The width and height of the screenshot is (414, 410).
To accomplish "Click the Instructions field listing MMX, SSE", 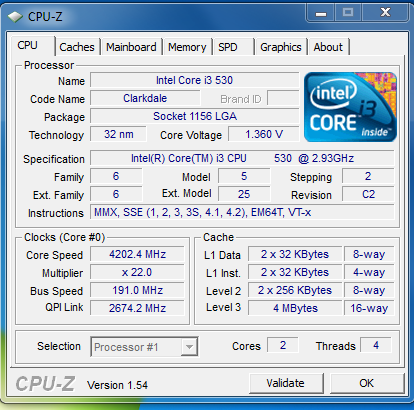I will coord(242,212).
